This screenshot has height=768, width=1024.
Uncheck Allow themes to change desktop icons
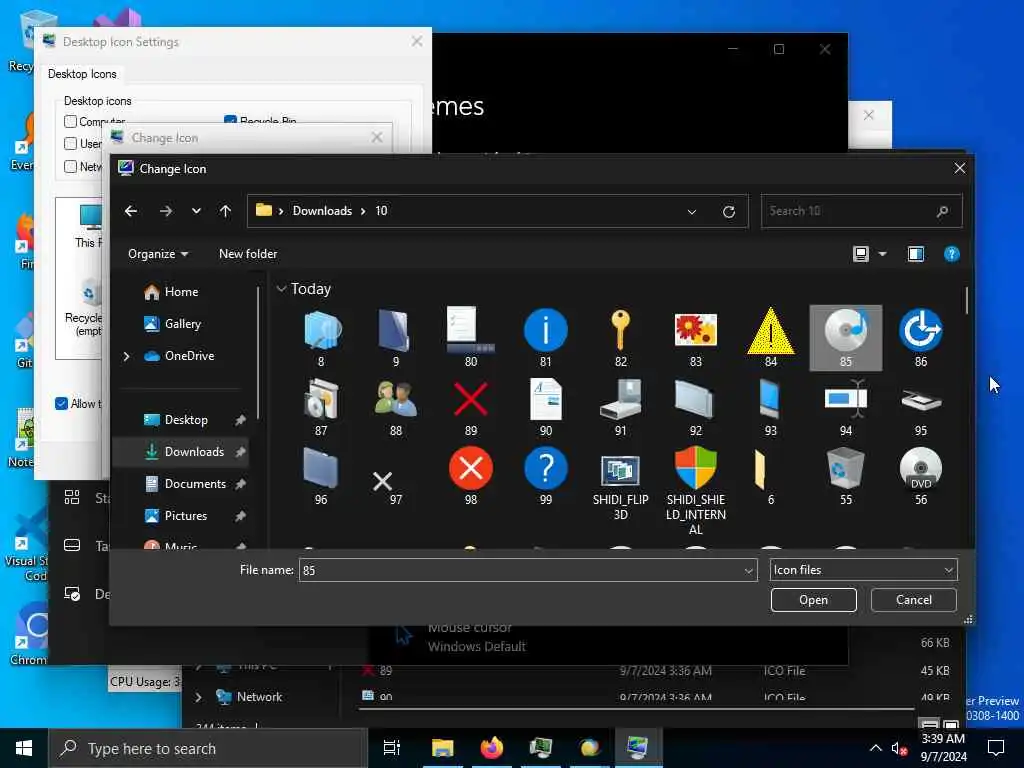pyautogui.click(x=61, y=404)
